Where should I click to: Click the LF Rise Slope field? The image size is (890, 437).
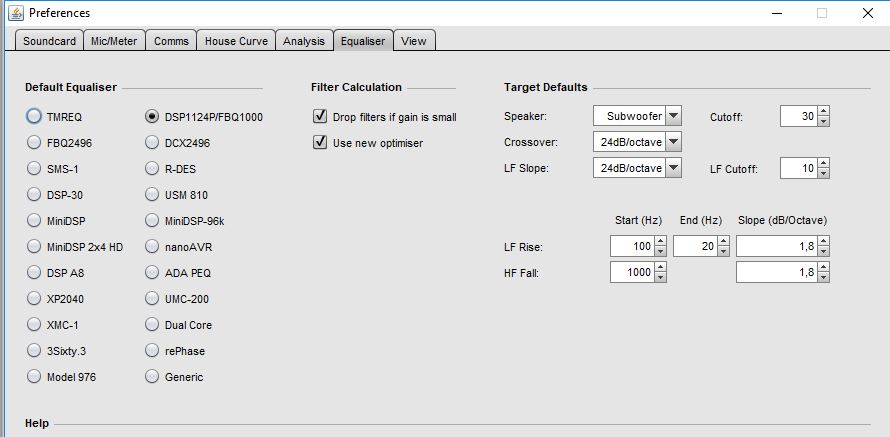[777, 246]
